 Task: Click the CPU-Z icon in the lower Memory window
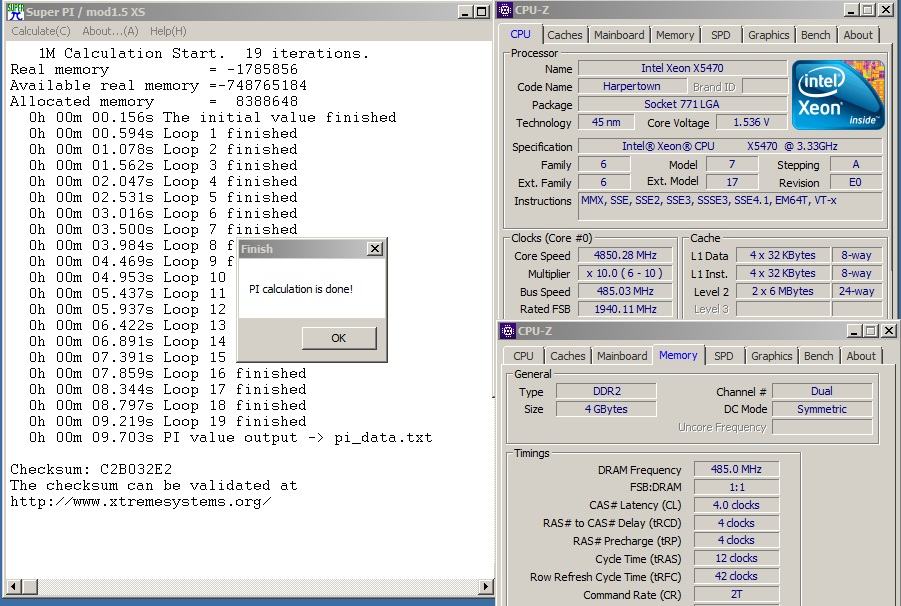(508, 331)
